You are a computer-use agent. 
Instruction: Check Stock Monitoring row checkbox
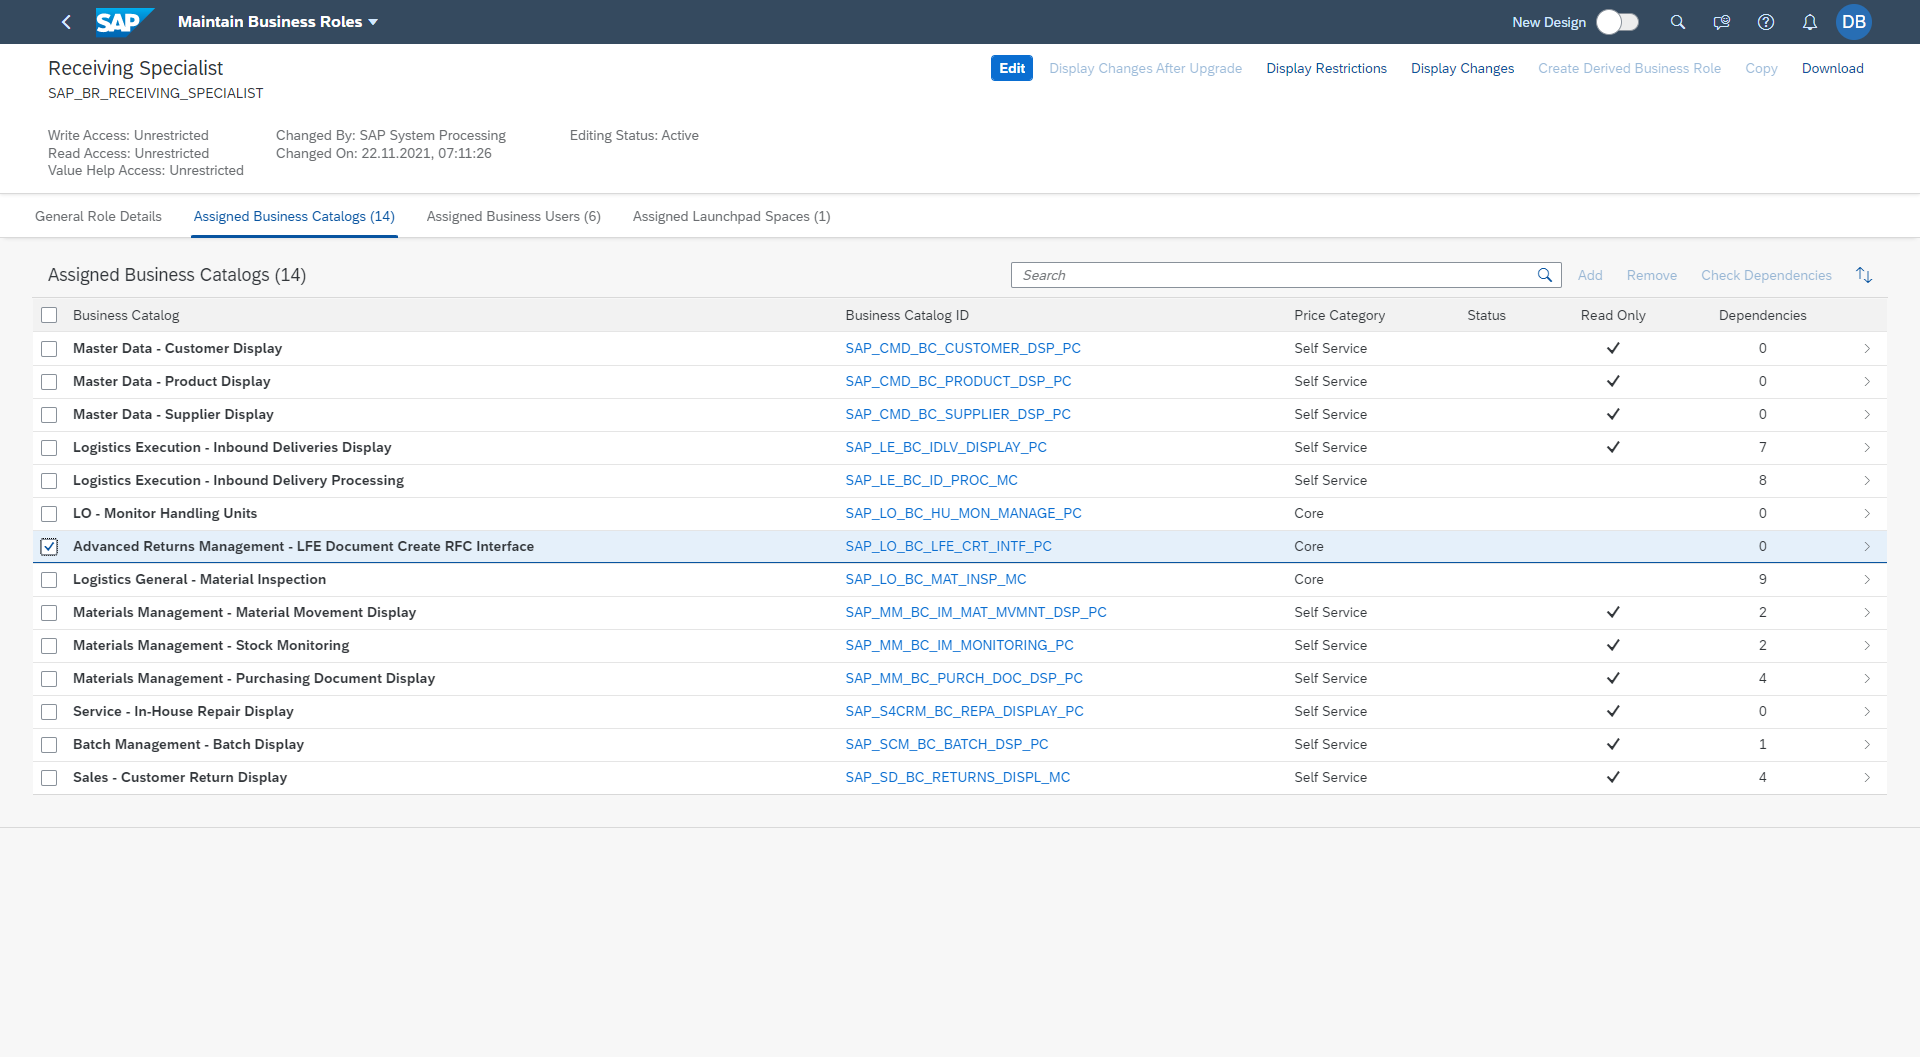click(x=49, y=646)
